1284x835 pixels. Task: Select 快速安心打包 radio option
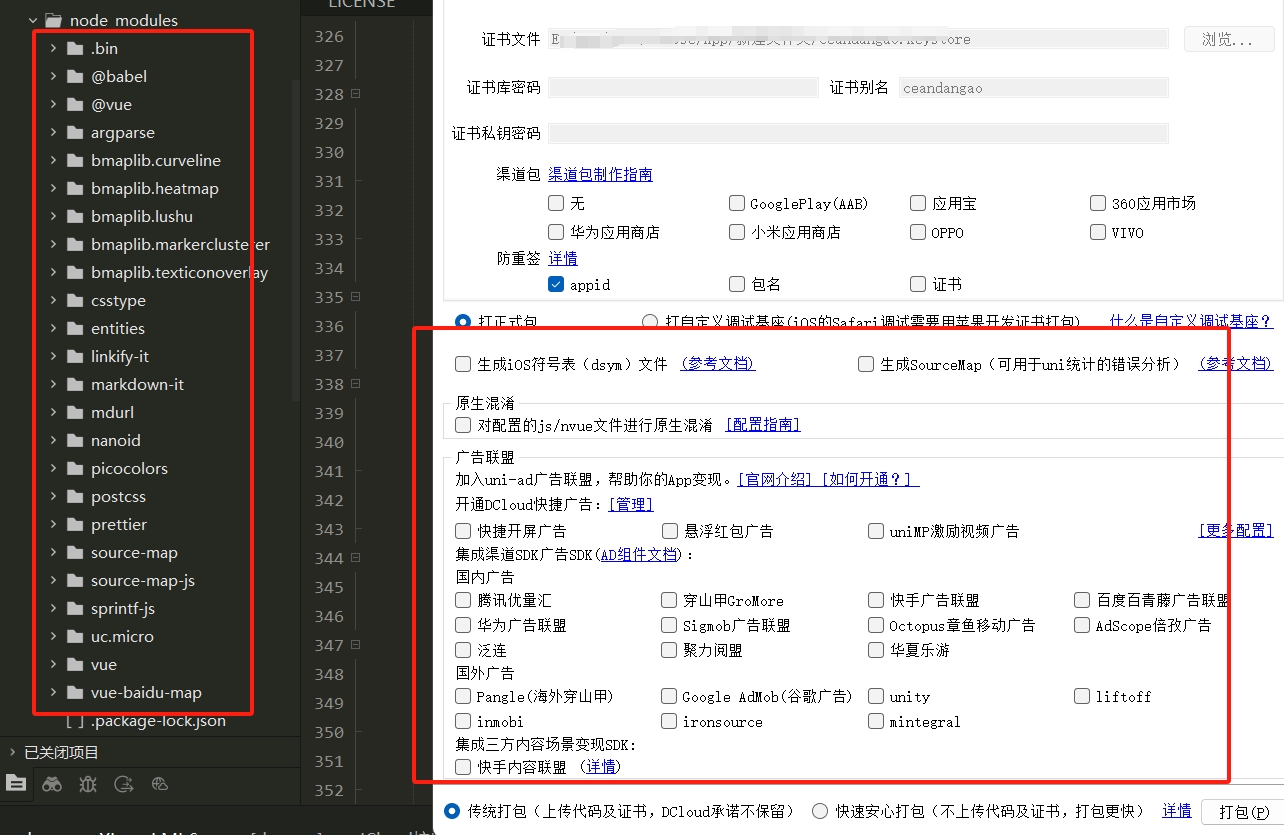[820, 811]
